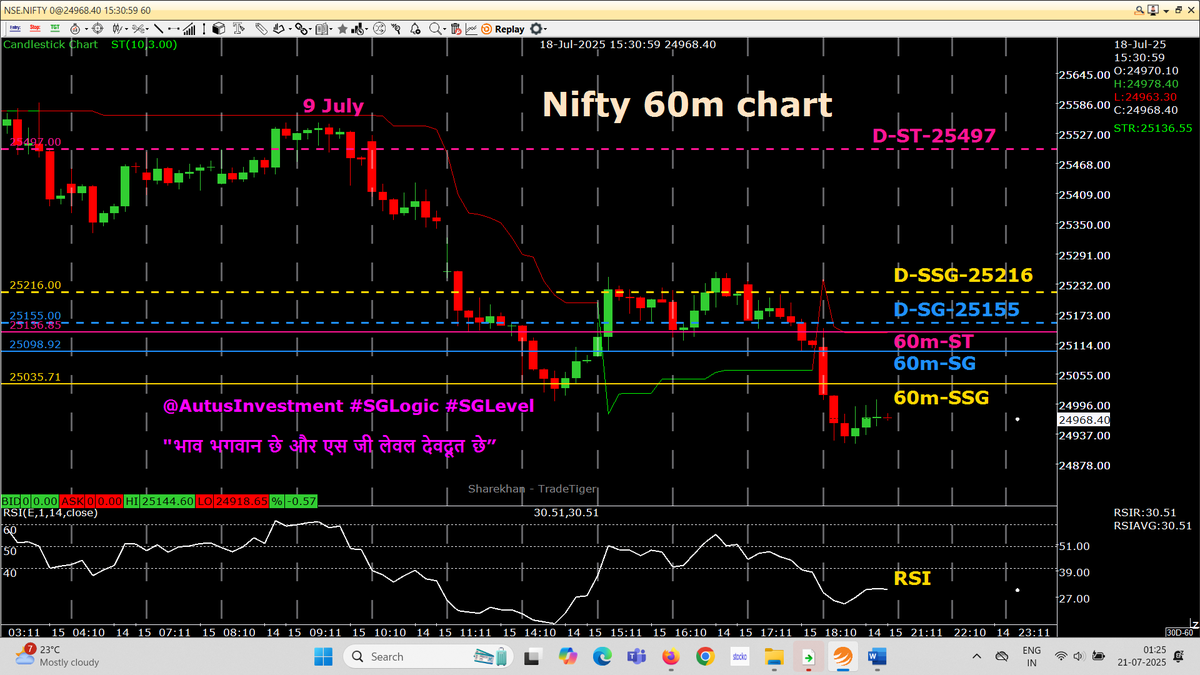The height and width of the screenshot is (675, 1200).
Task: Select the trend line drawing tool
Action: click(158, 29)
